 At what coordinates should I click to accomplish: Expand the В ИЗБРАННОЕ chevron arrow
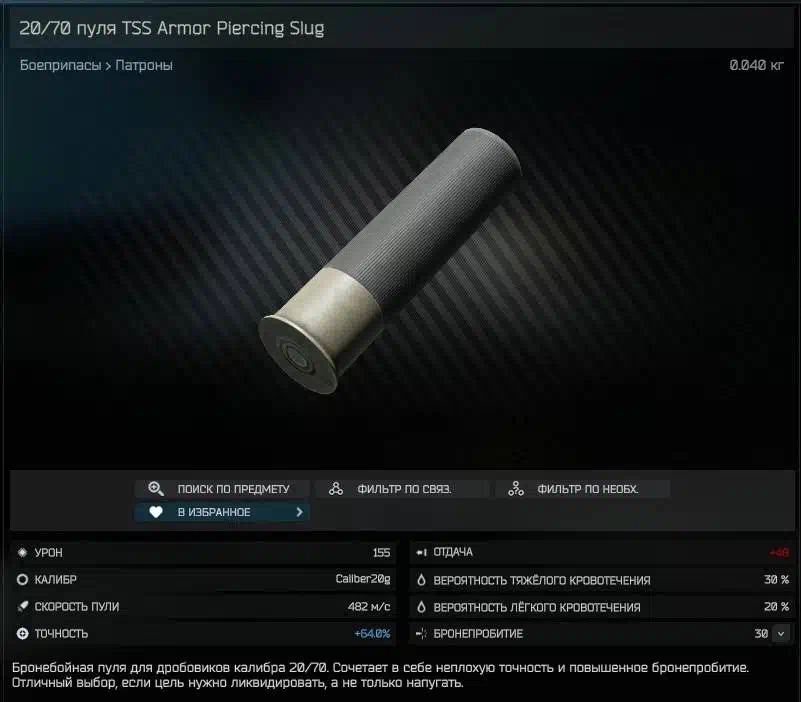point(299,512)
